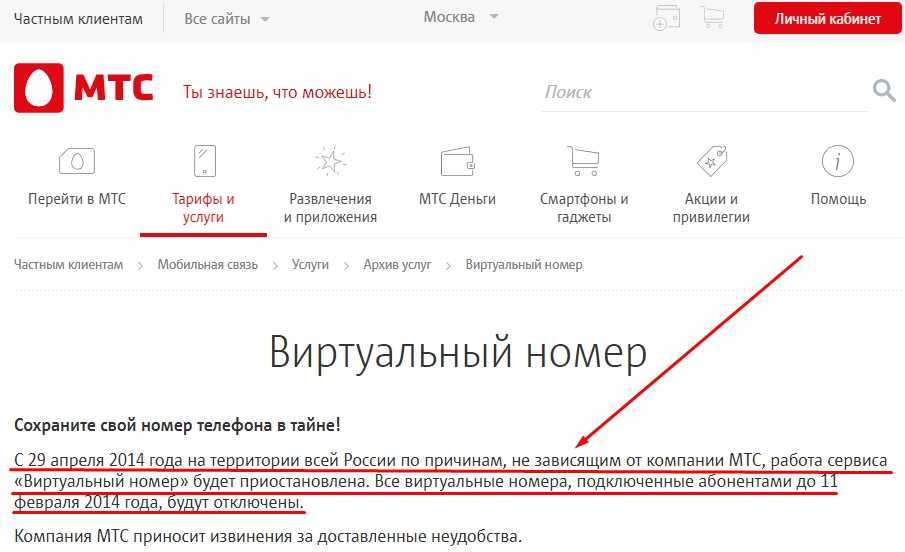Open Развлечения и приложения menu item
This screenshot has width=905, height=552.
[330, 208]
